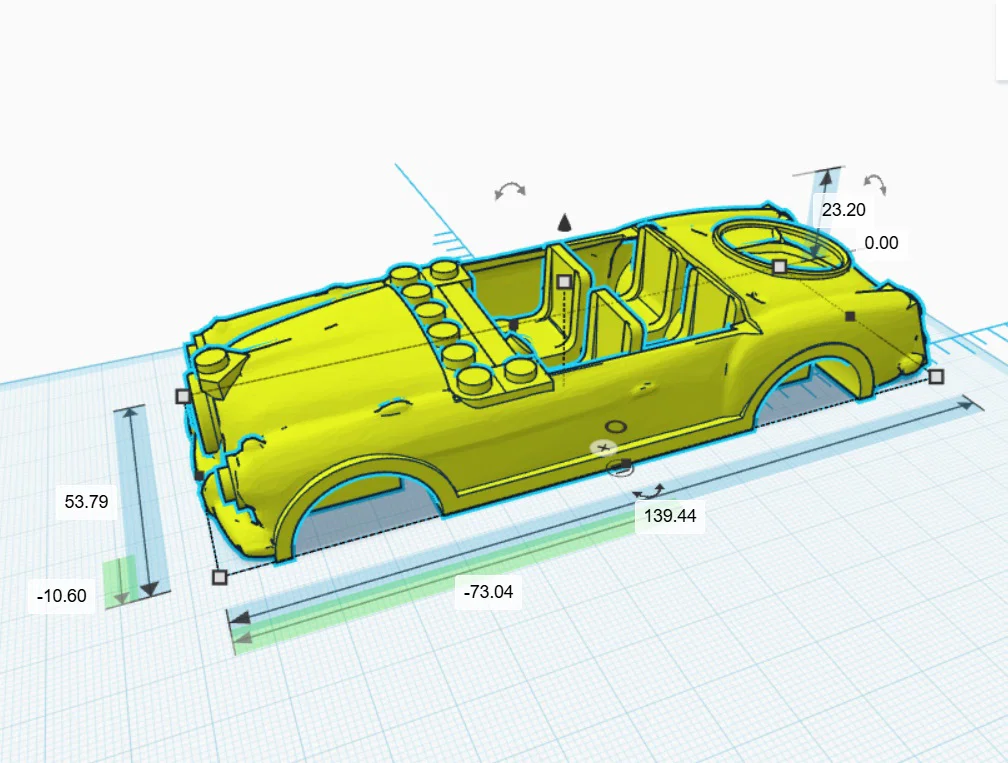
Task: Click the black midpoint handle by the front grille
Action: (x=199, y=476)
